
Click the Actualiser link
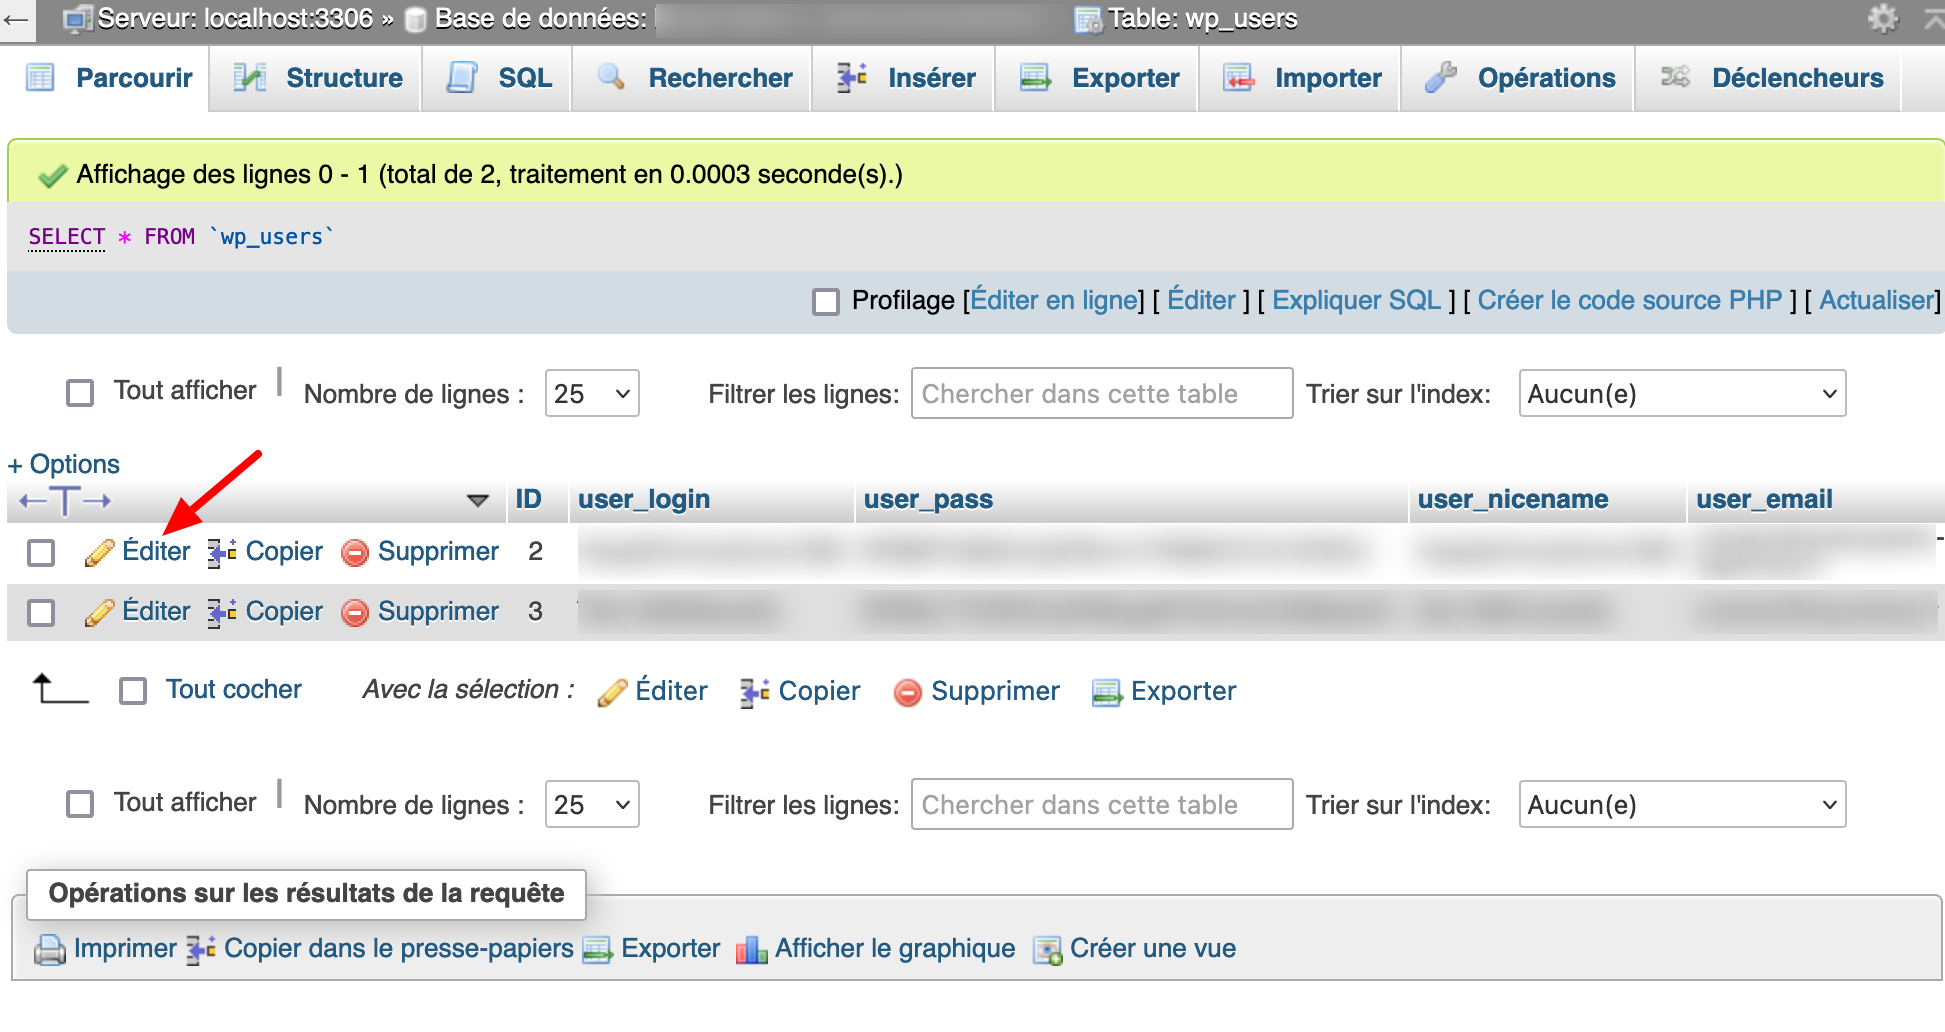click(1877, 300)
